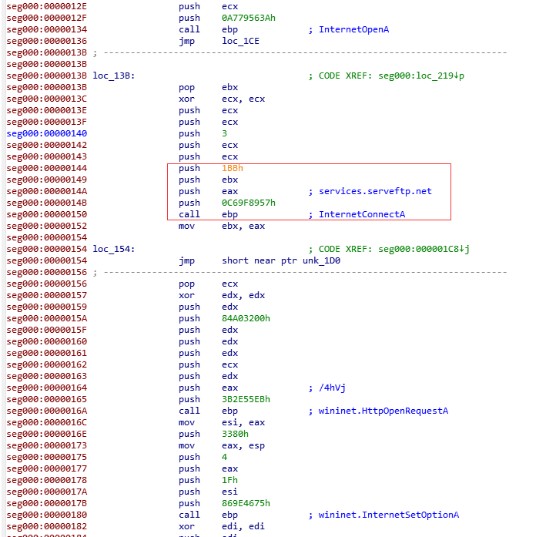Click the "services.serveftp.net" comment
Viewport: 540px width, 537px height.
(375, 191)
